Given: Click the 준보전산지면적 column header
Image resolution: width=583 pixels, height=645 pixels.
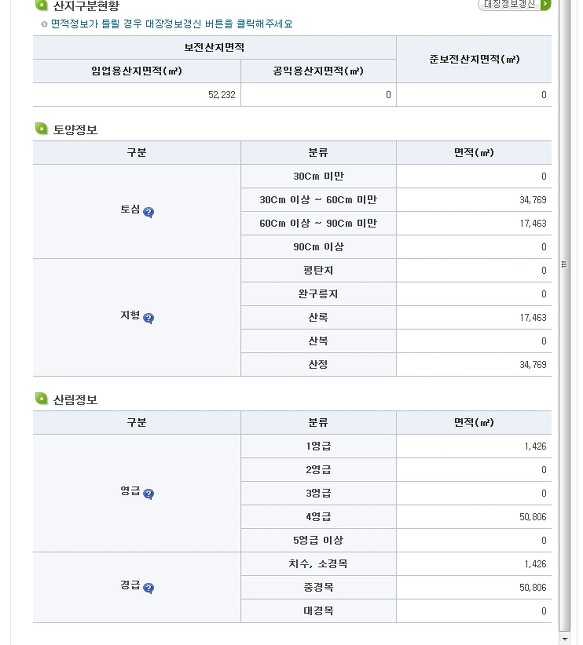Looking at the screenshot, I should pyautogui.click(x=474, y=59).
